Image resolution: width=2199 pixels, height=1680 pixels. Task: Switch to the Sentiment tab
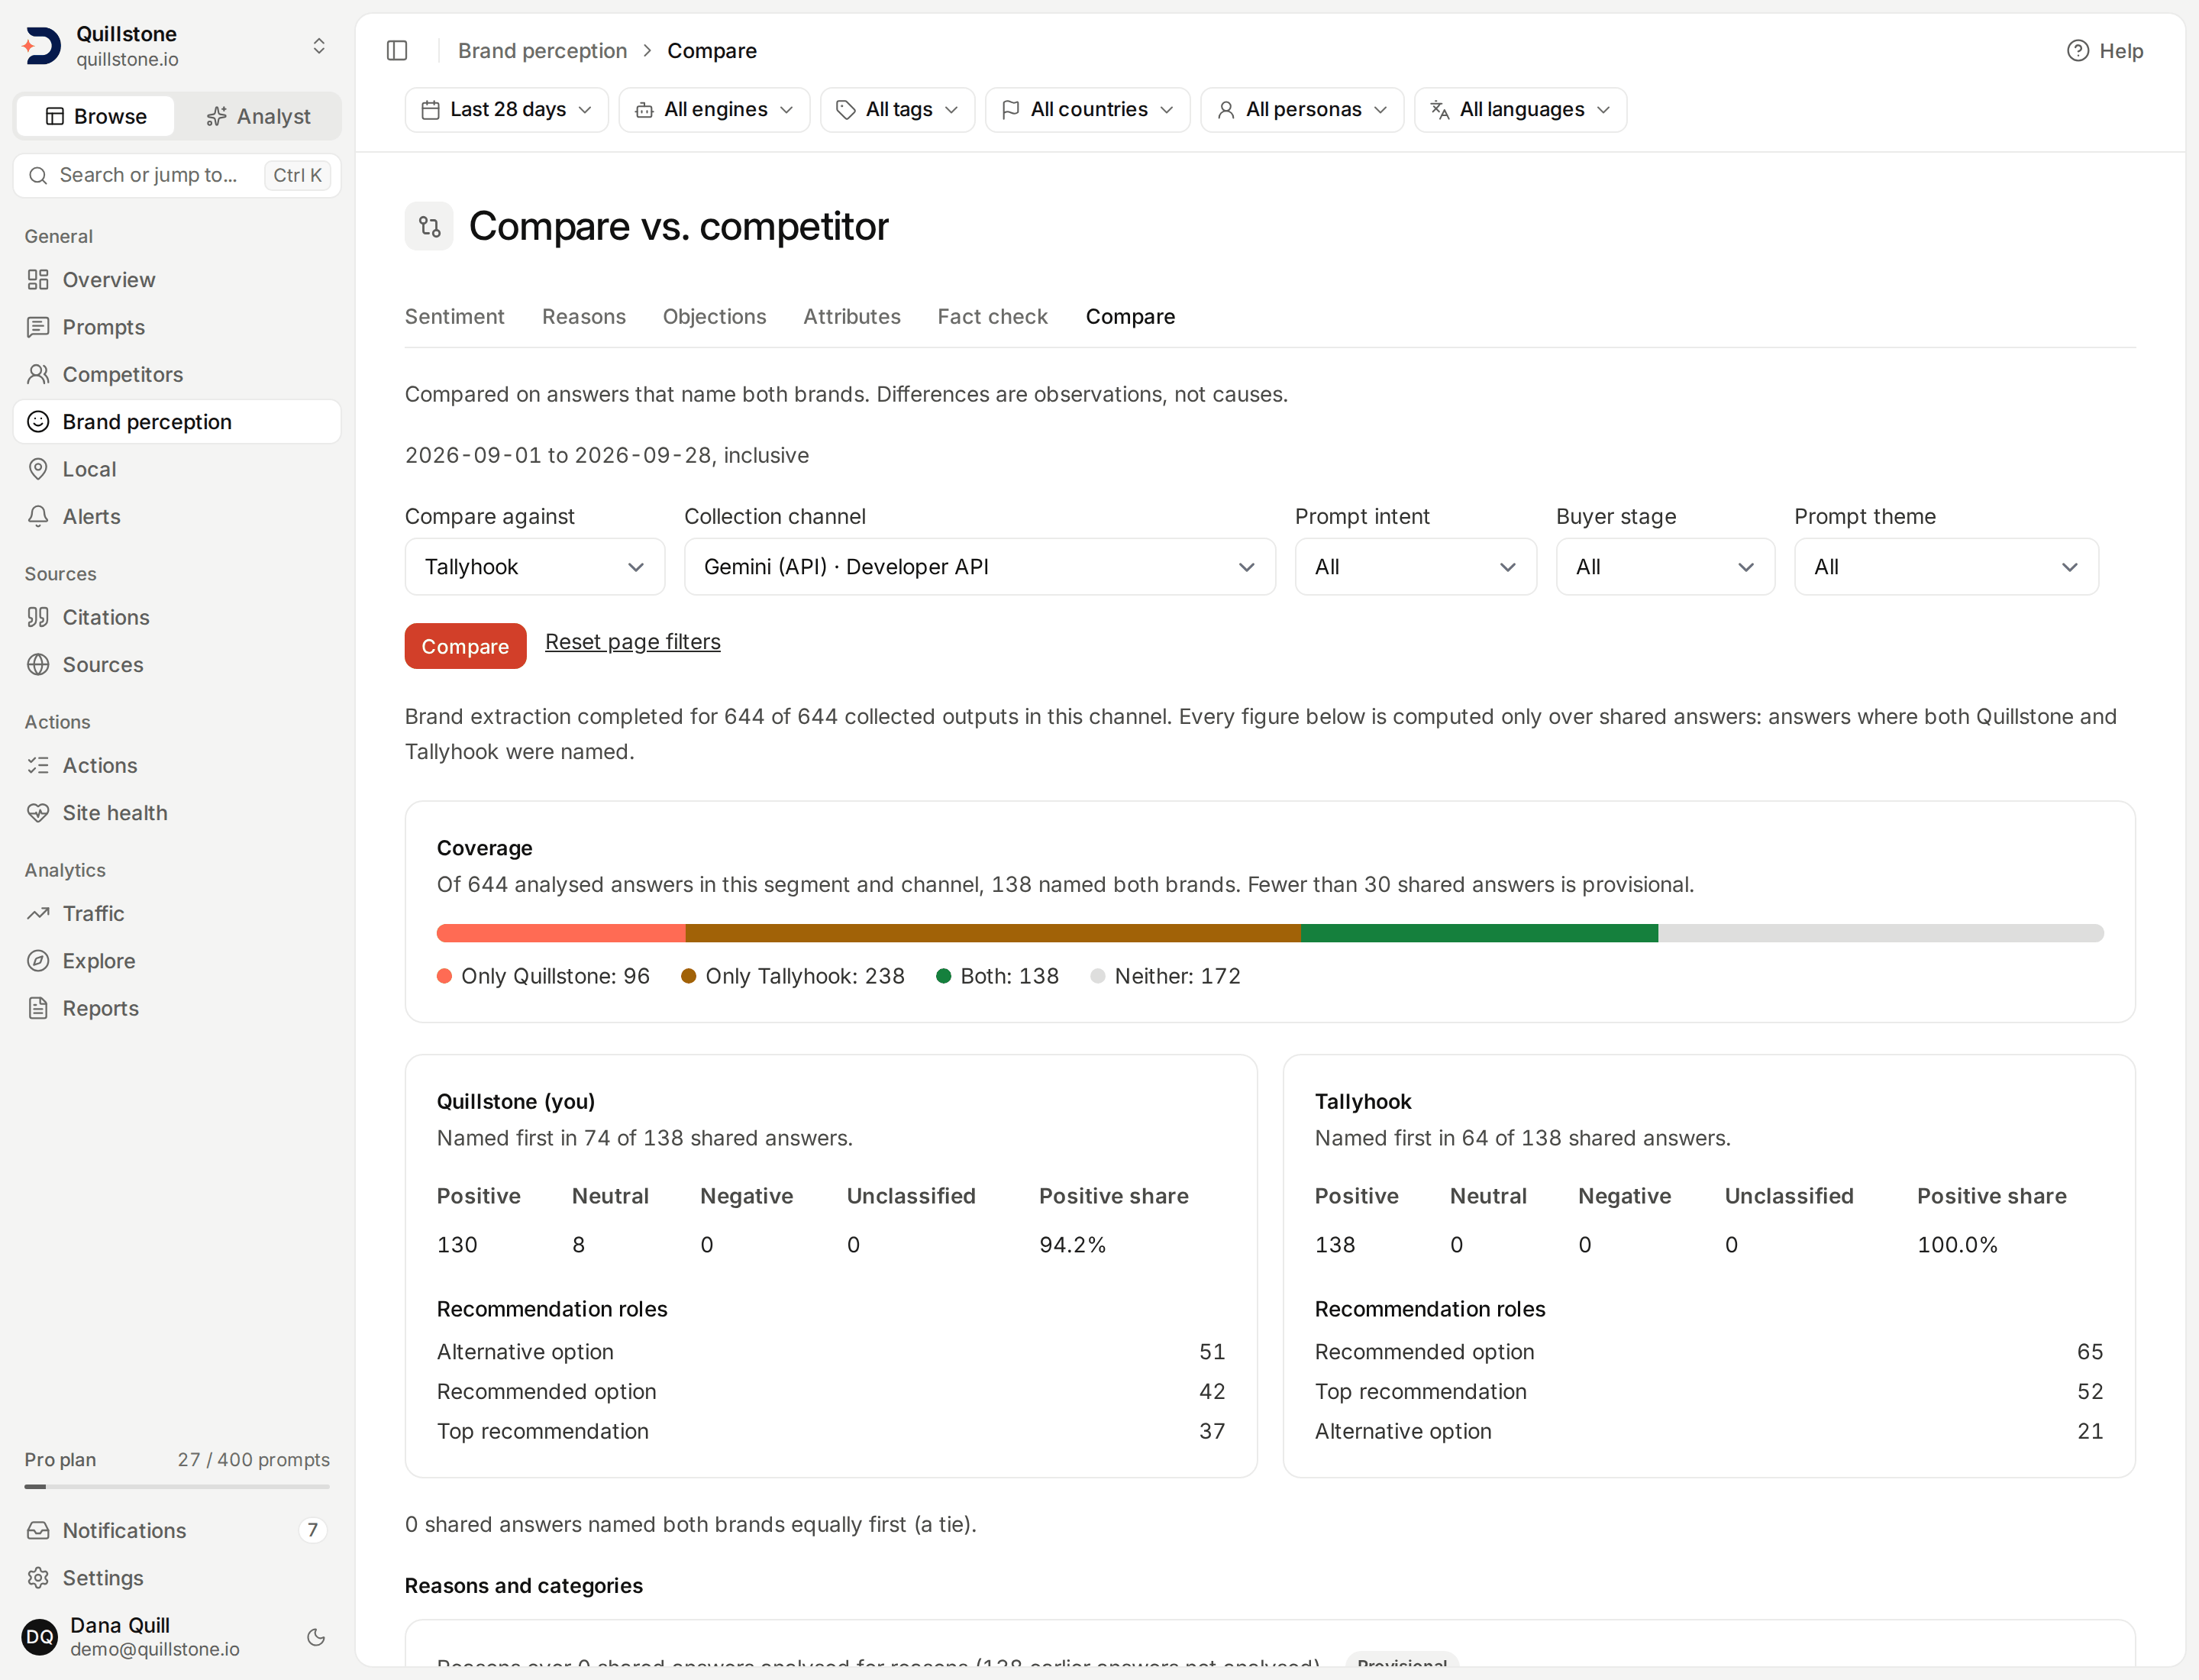tap(454, 316)
